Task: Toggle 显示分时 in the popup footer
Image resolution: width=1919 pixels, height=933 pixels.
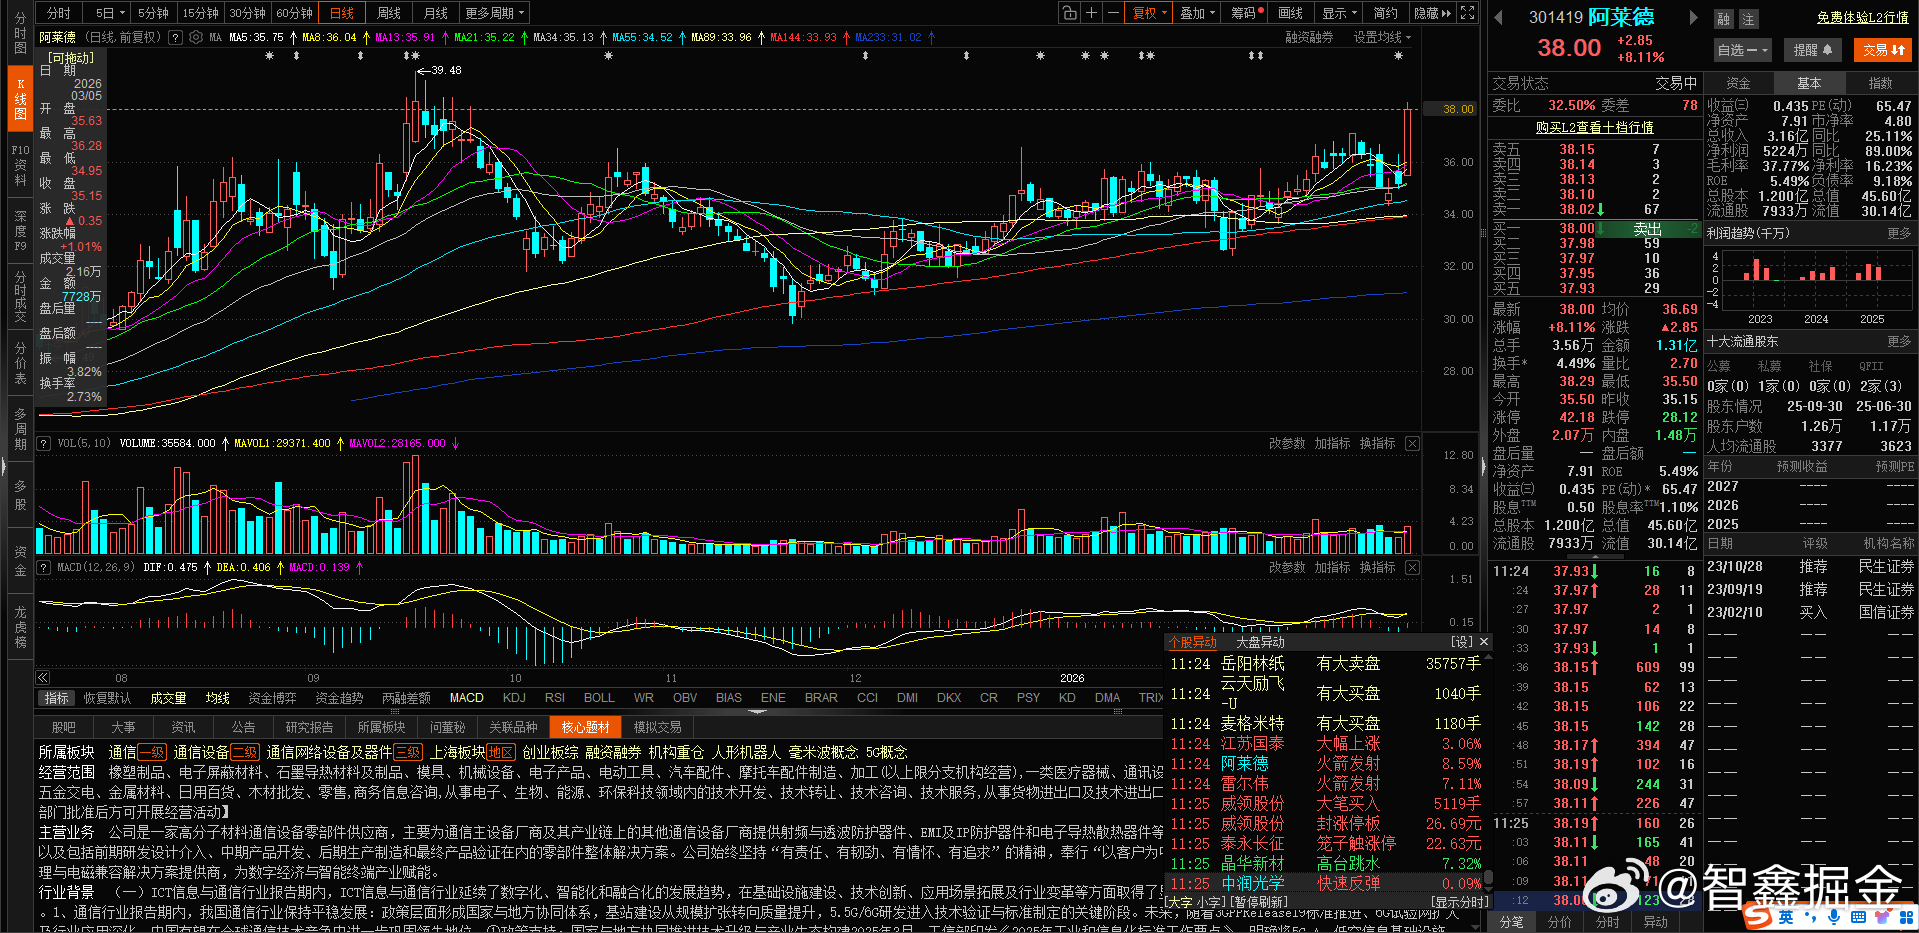Action: pos(1461,902)
